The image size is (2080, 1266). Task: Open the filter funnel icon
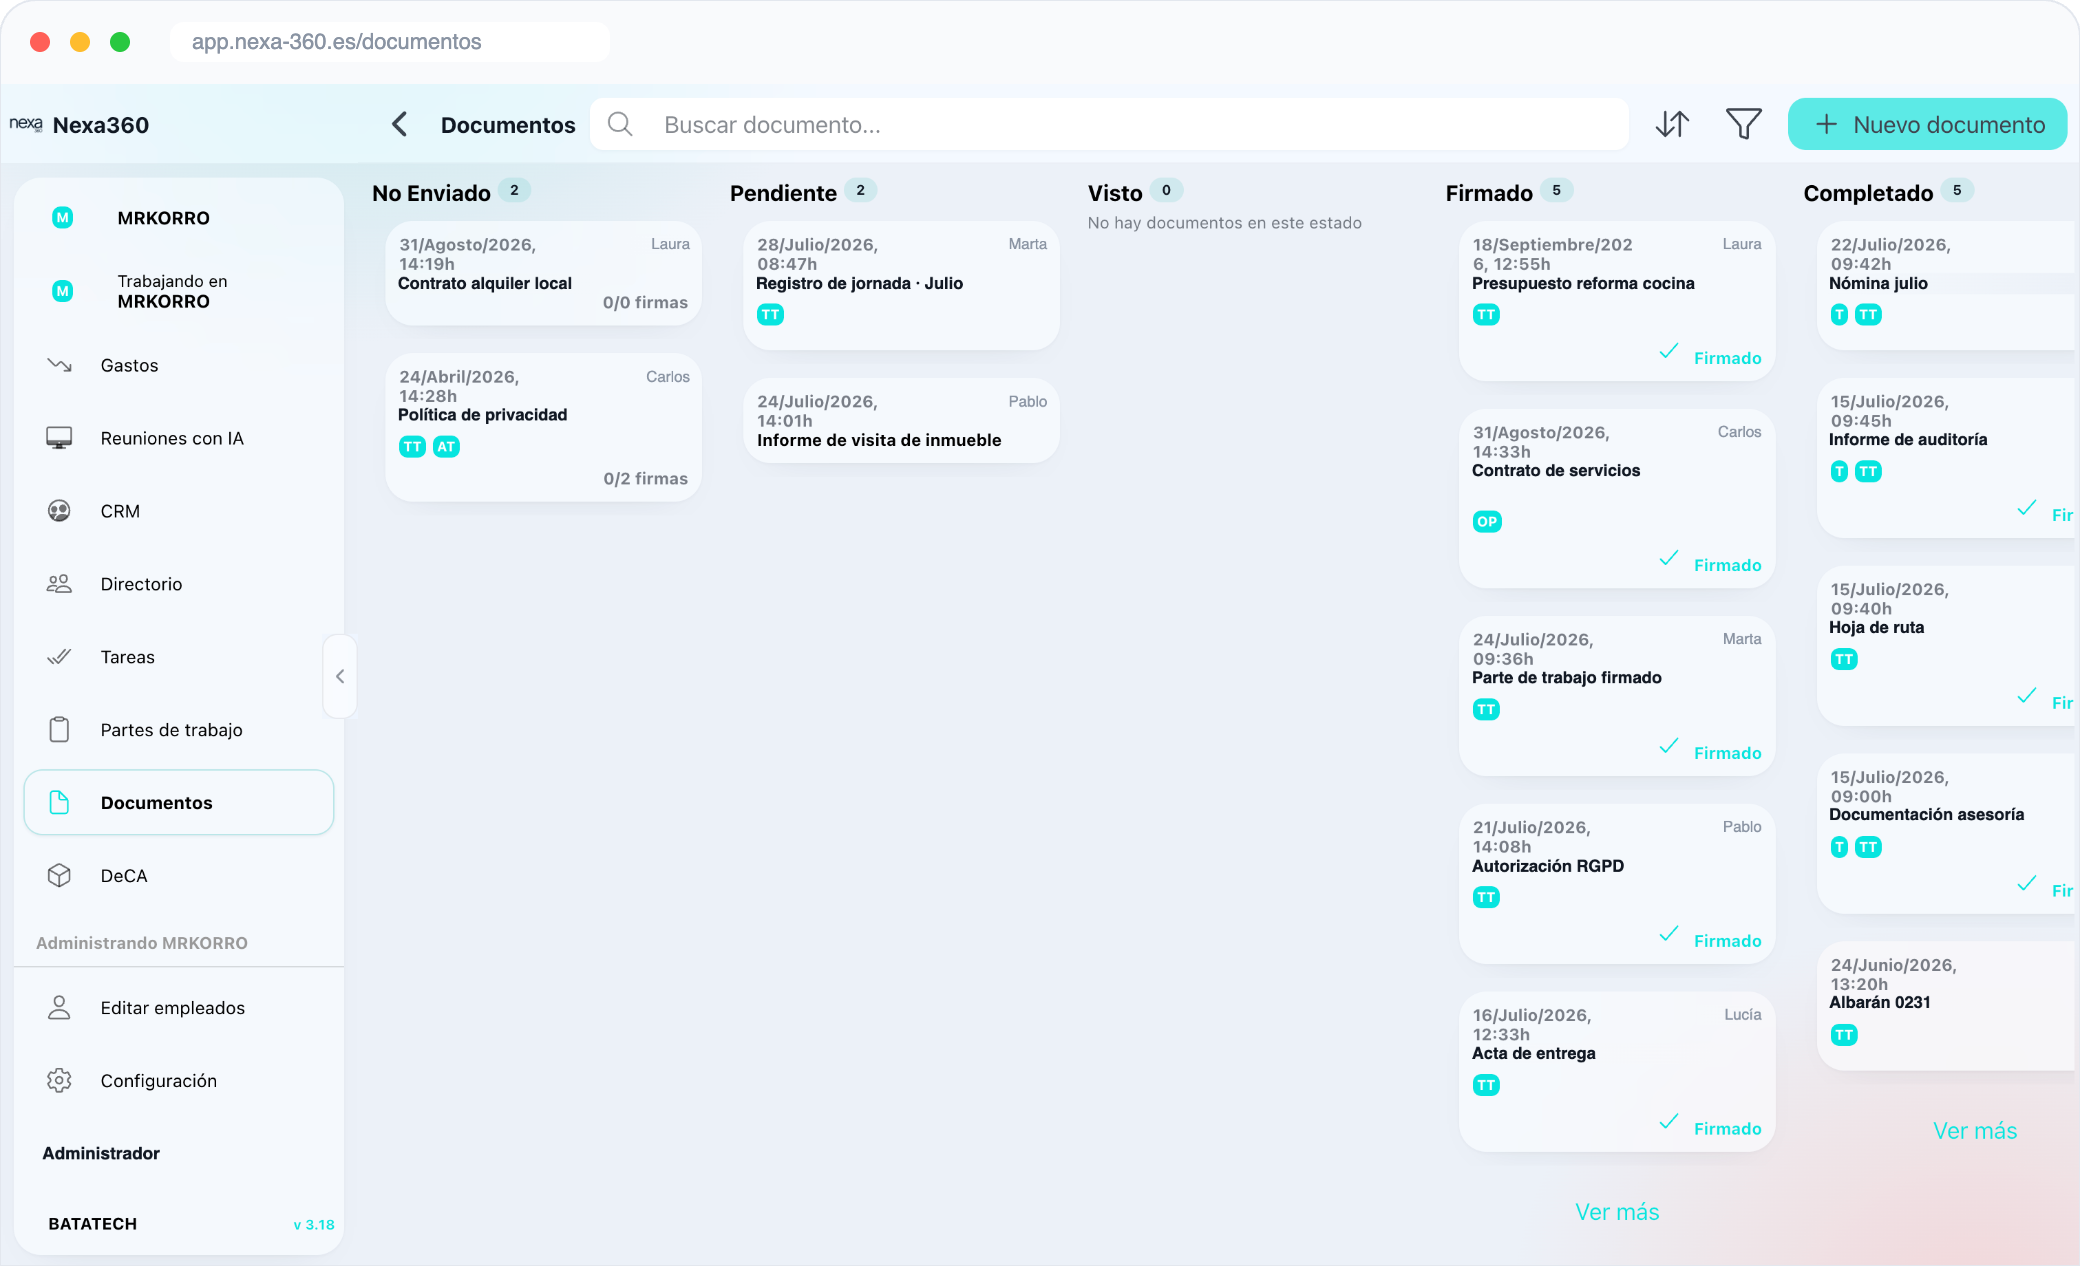(x=1743, y=124)
